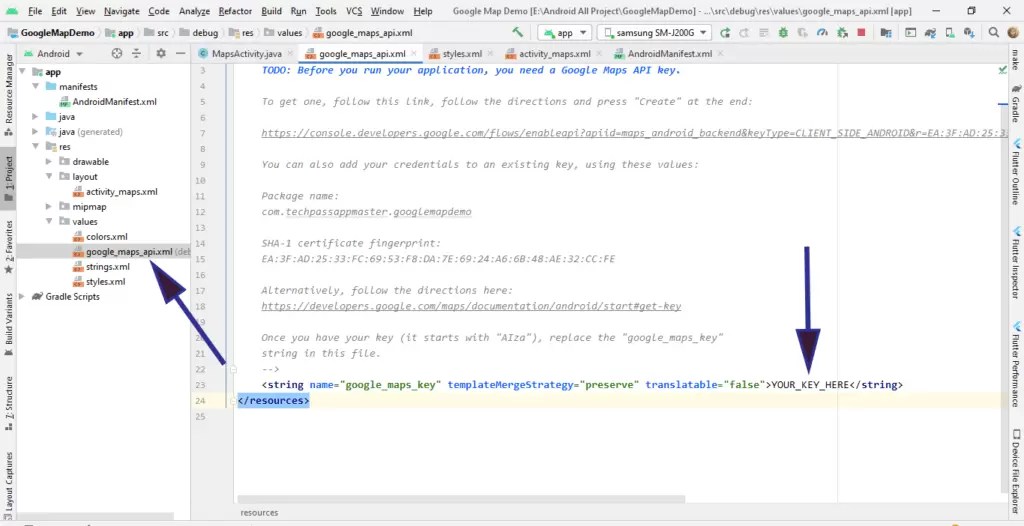Open the Refactor menu

(x=236, y=11)
